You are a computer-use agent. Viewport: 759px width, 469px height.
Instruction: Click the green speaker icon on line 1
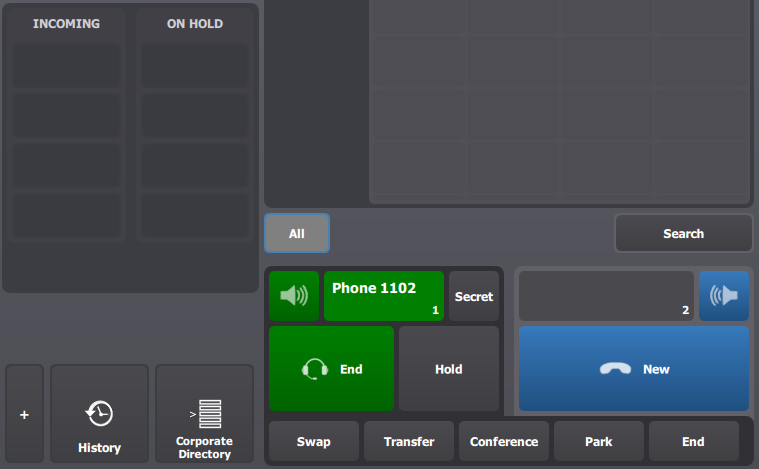pos(294,295)
